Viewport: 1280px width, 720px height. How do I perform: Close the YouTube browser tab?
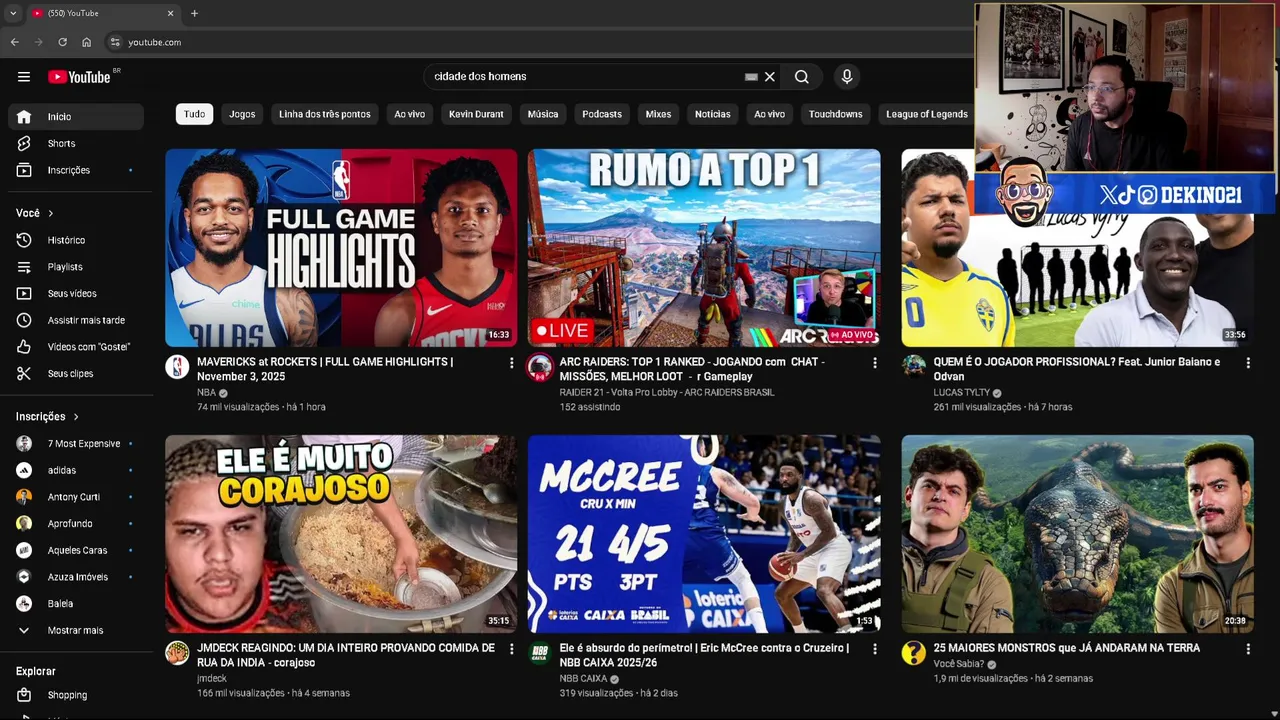tap(170, 13)
